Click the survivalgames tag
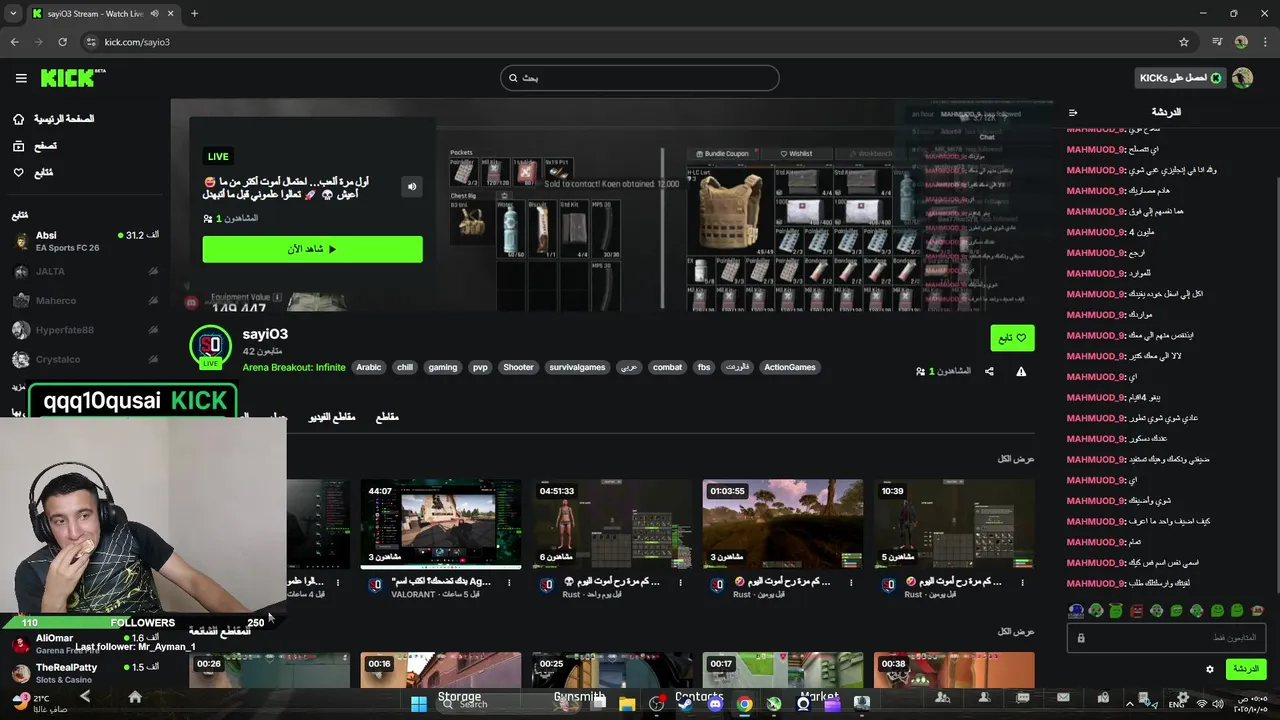Image resolution: width=1280 pixels, height=720 pixels. [x=577, y=367]
